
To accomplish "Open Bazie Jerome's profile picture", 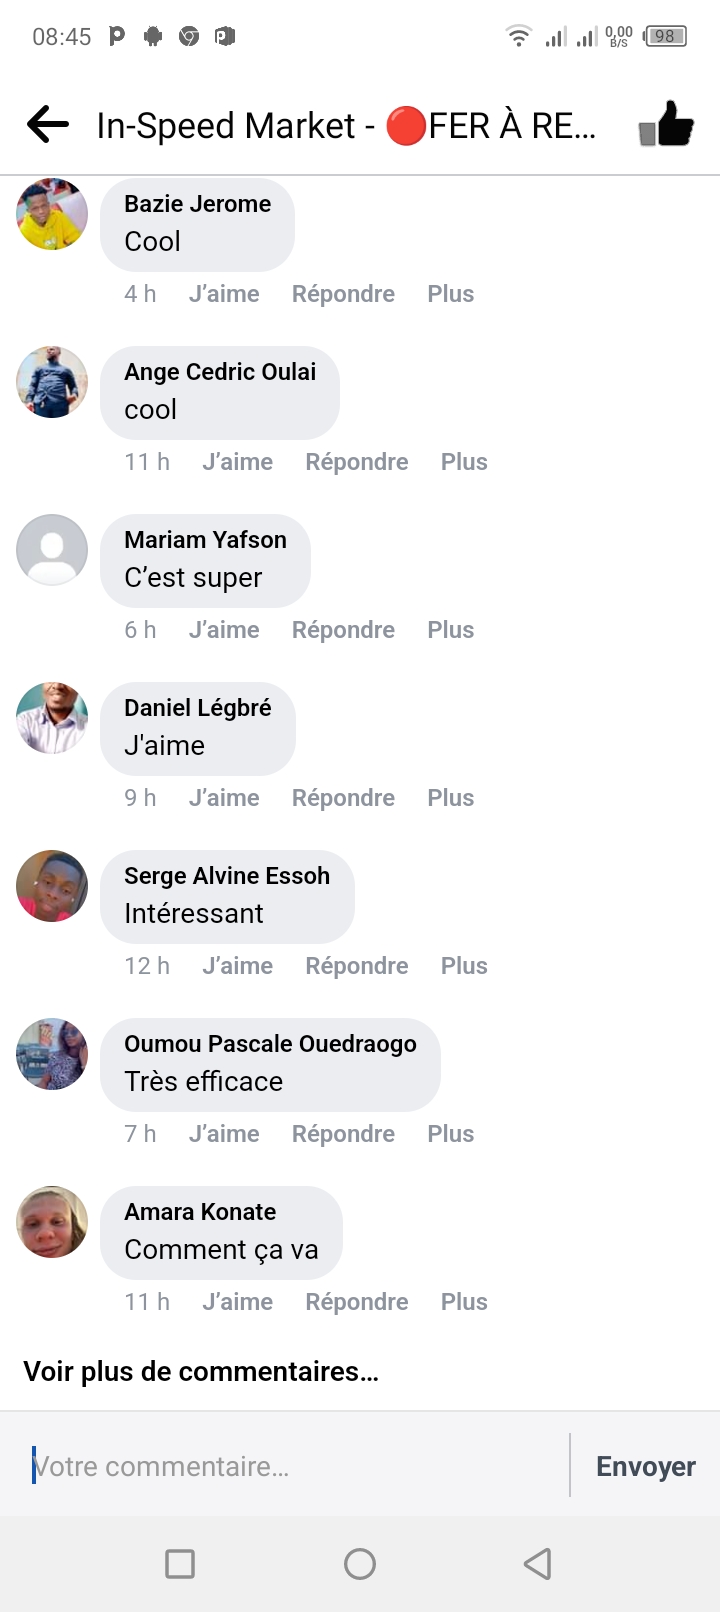I will pyautogui.click(x=52, y=214).
